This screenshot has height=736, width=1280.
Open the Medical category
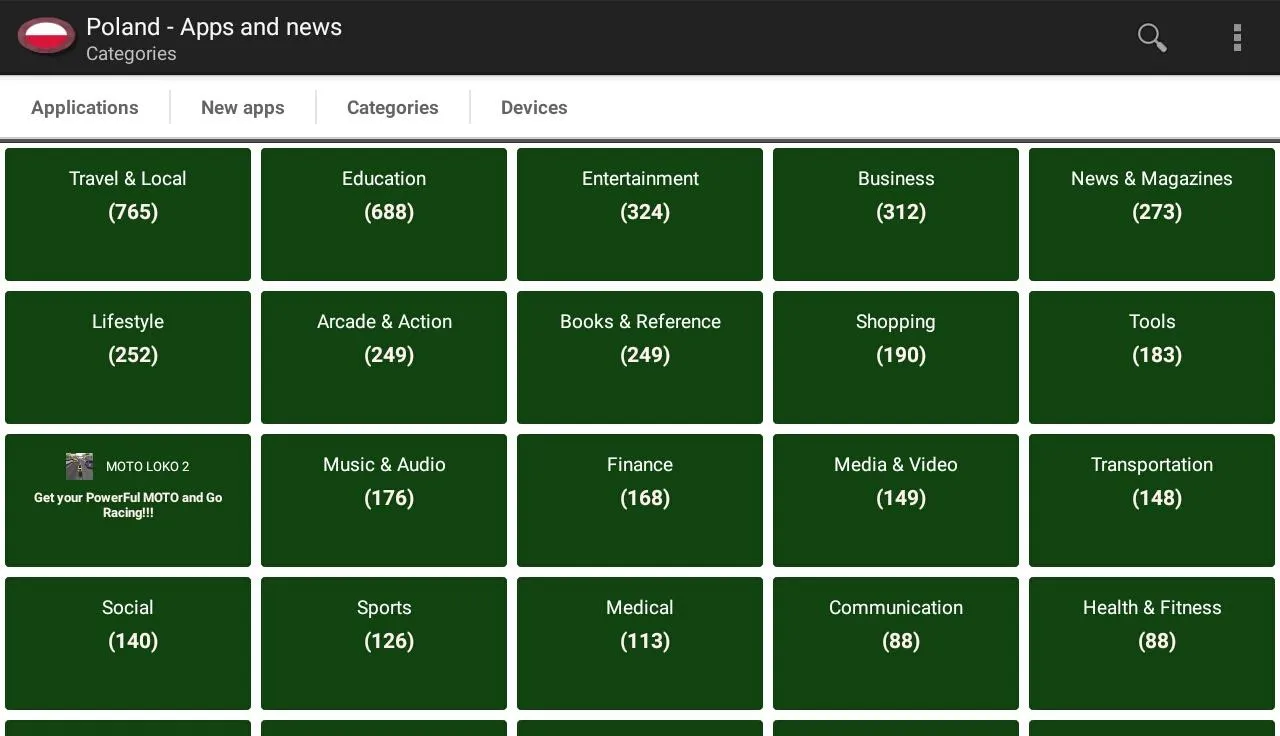point(640,643)
